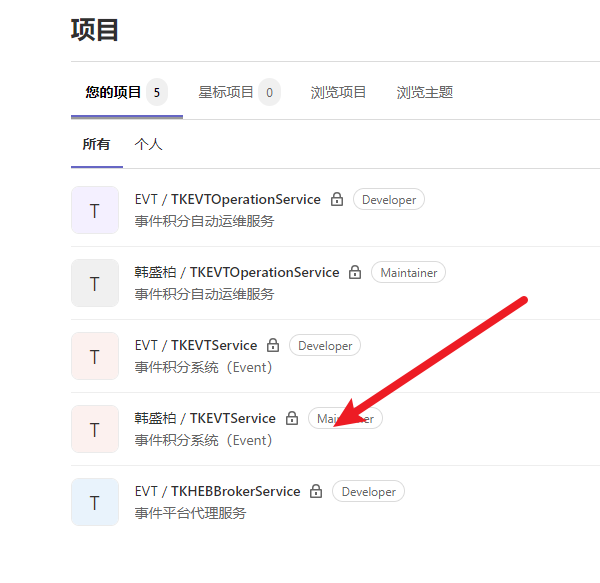Image resolution: width=600 pixels, height=583 pixels.
Task: Select the 所有 sub-tab
Action: (96, 144)
